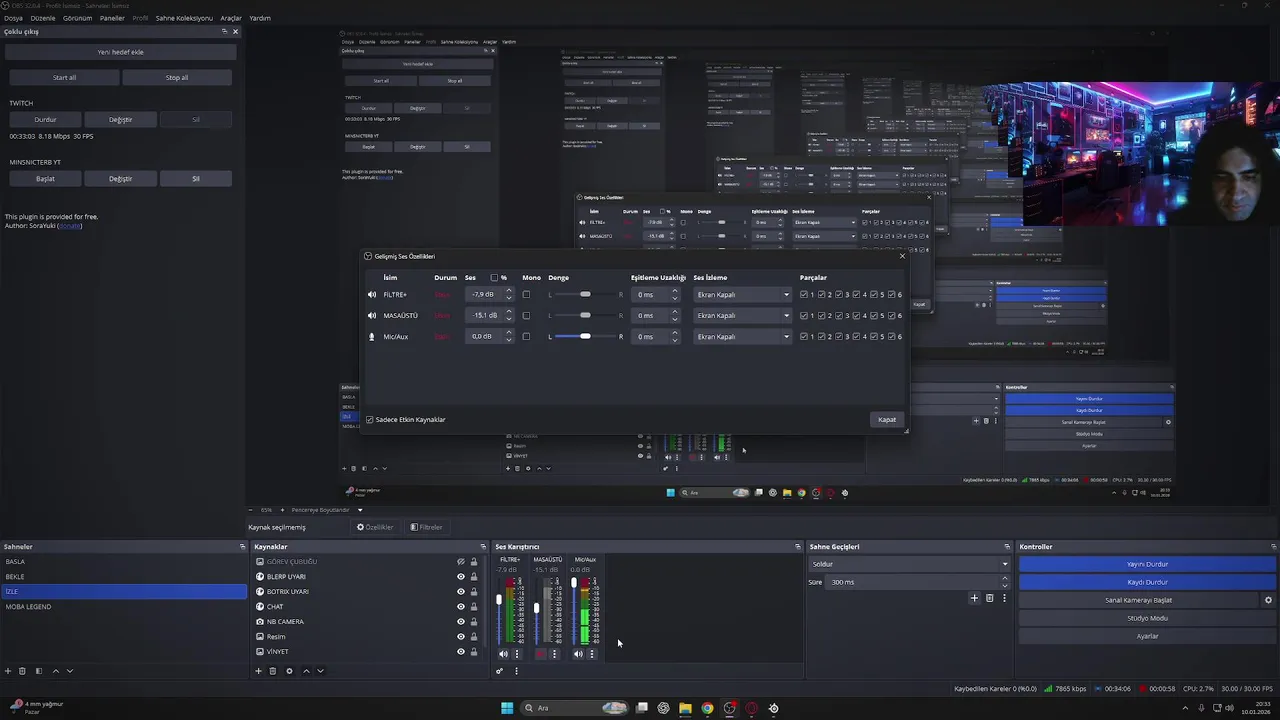Screen dimensions: 1280x720
Task: Open Pencereye Boyutlandır scaling dropdown
Action: pyautogui.click(x=327, y=510)
